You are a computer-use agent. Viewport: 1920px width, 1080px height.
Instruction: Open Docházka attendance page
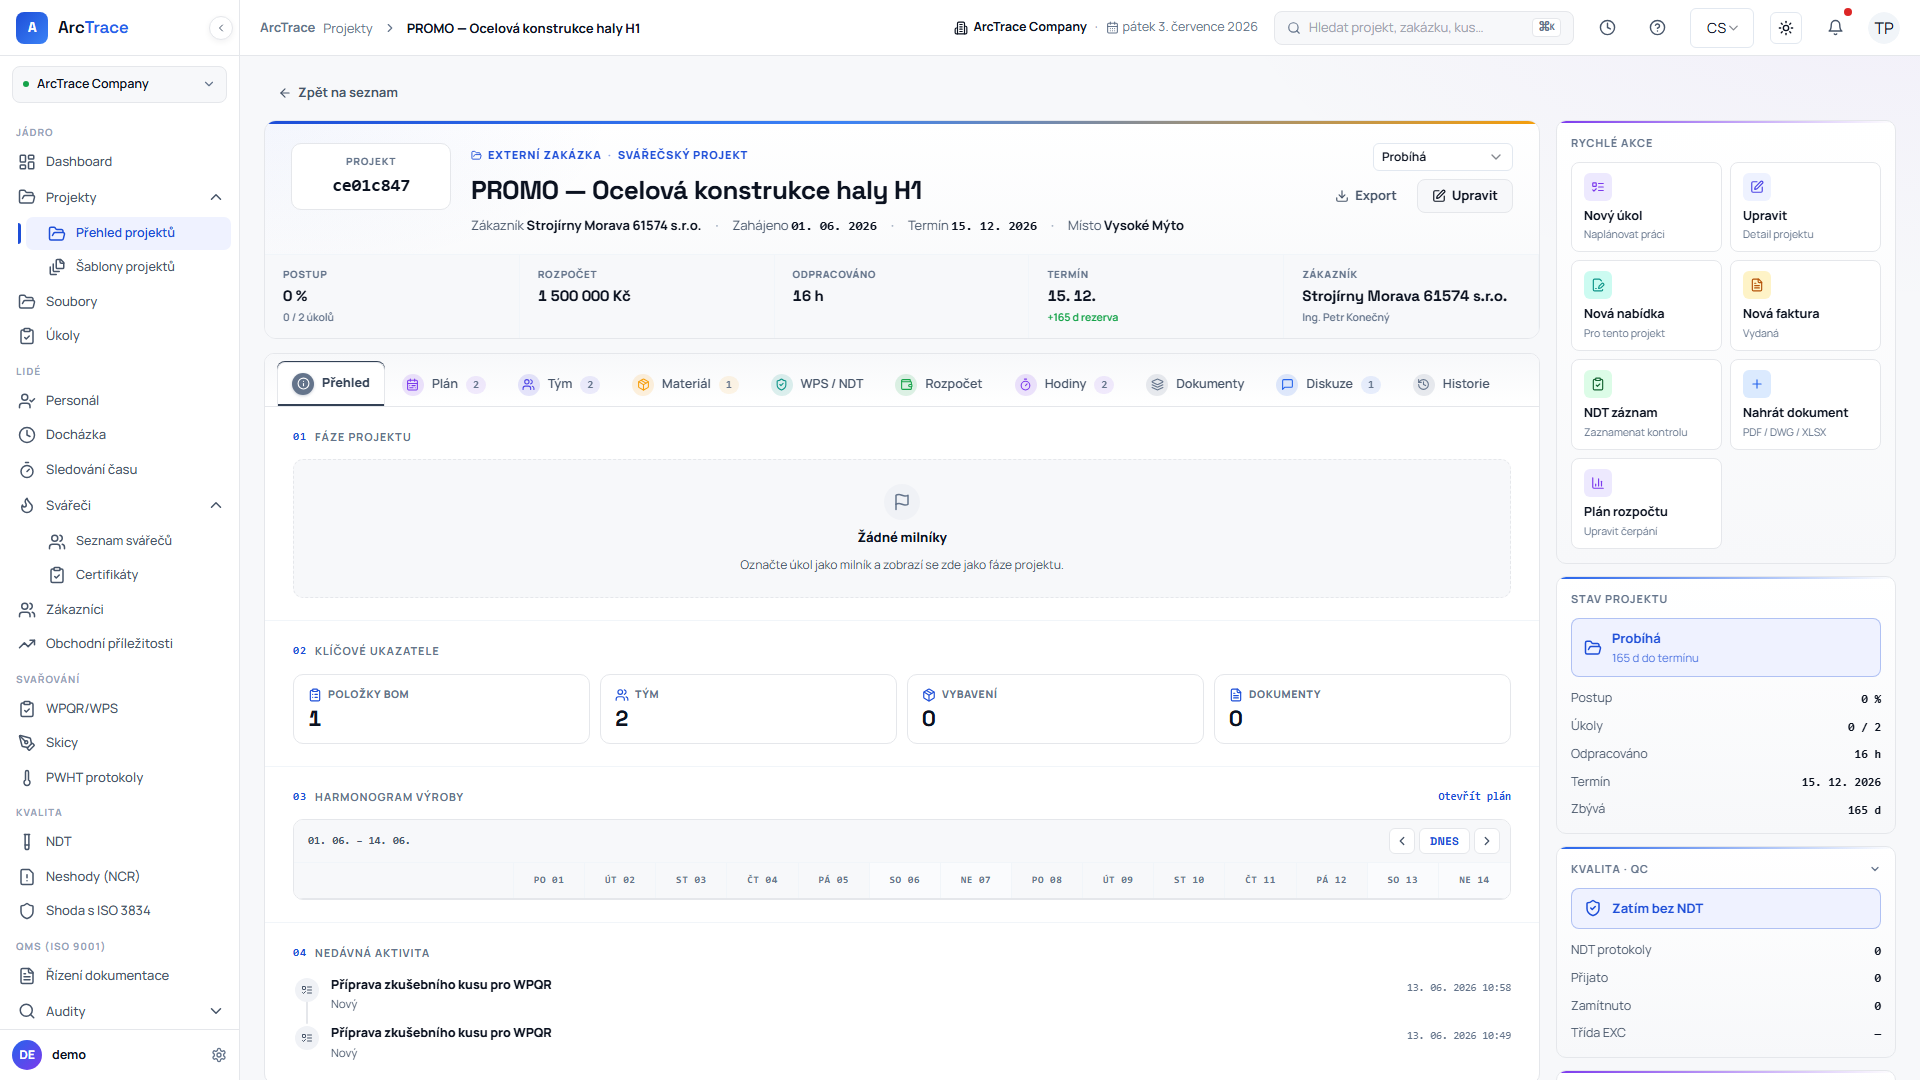click(120, 435)
